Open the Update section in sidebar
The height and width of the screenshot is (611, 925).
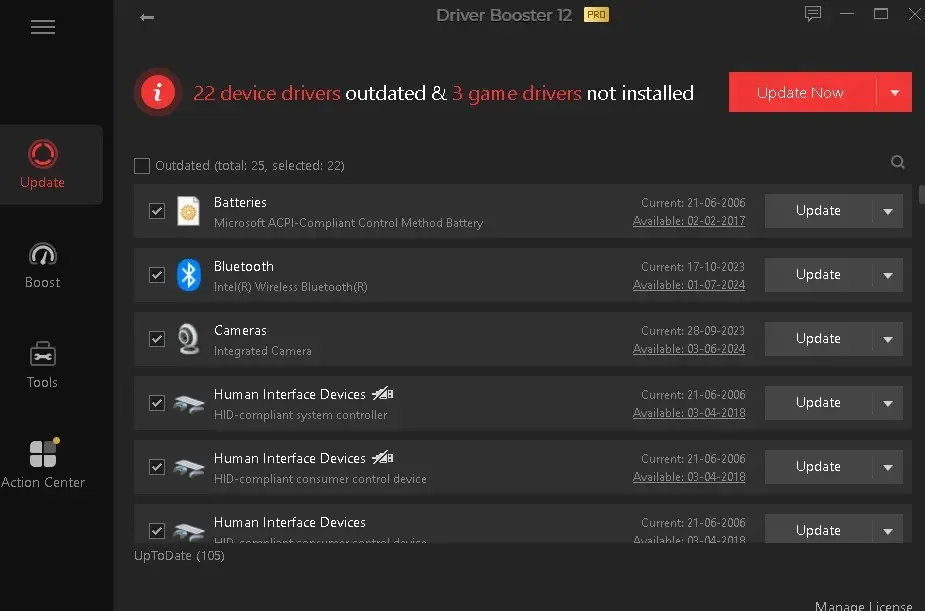pos(42,165)
